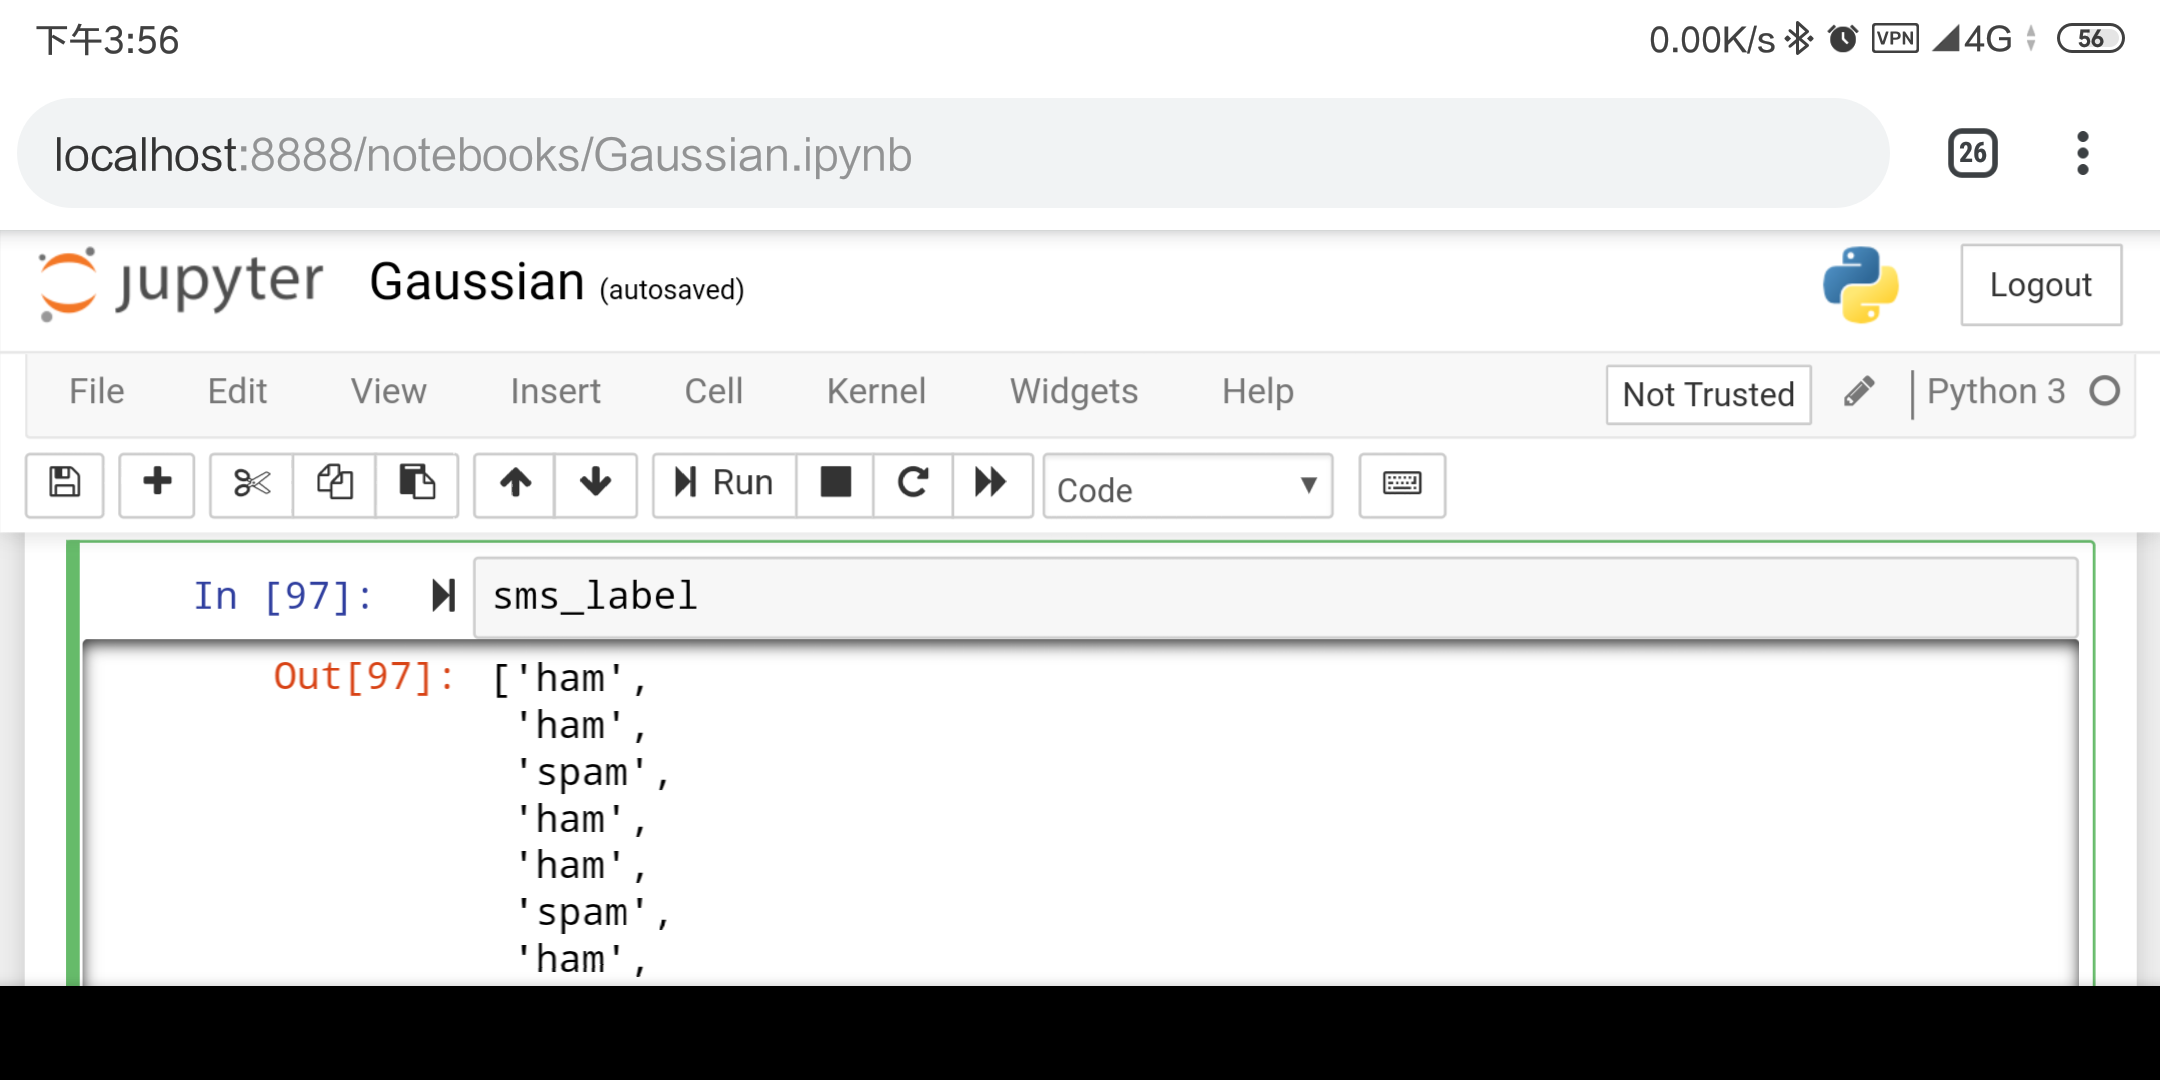
Task: Open the Kernel menu
Action: tap(876, 391)
